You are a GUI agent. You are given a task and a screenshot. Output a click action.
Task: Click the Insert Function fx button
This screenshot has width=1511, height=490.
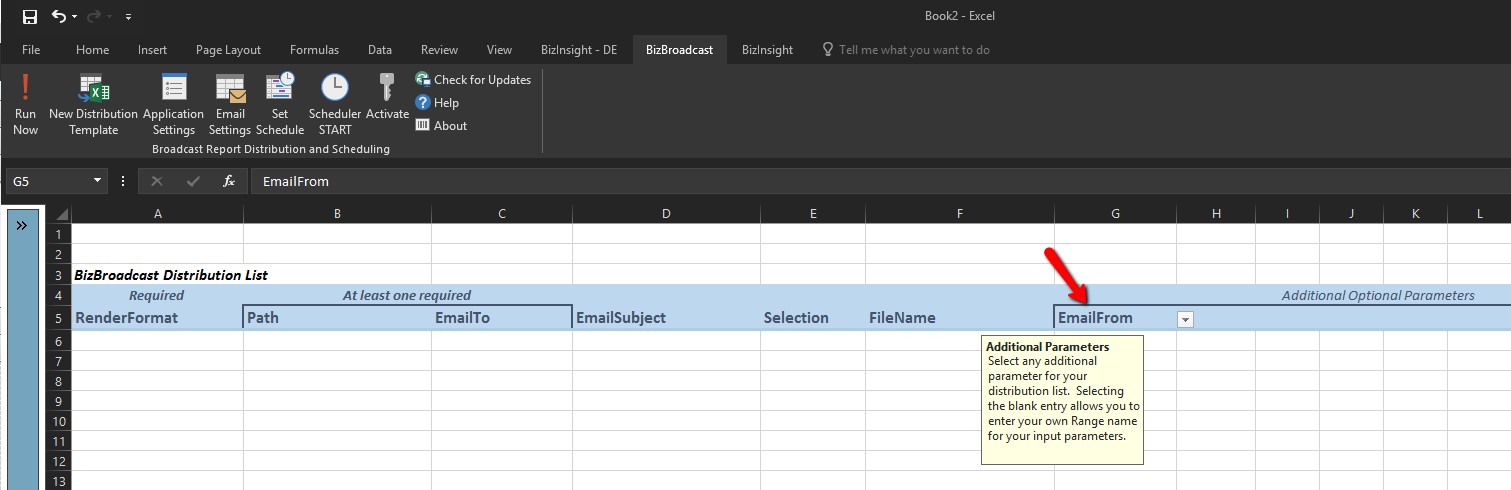click(x=229, y=181)
